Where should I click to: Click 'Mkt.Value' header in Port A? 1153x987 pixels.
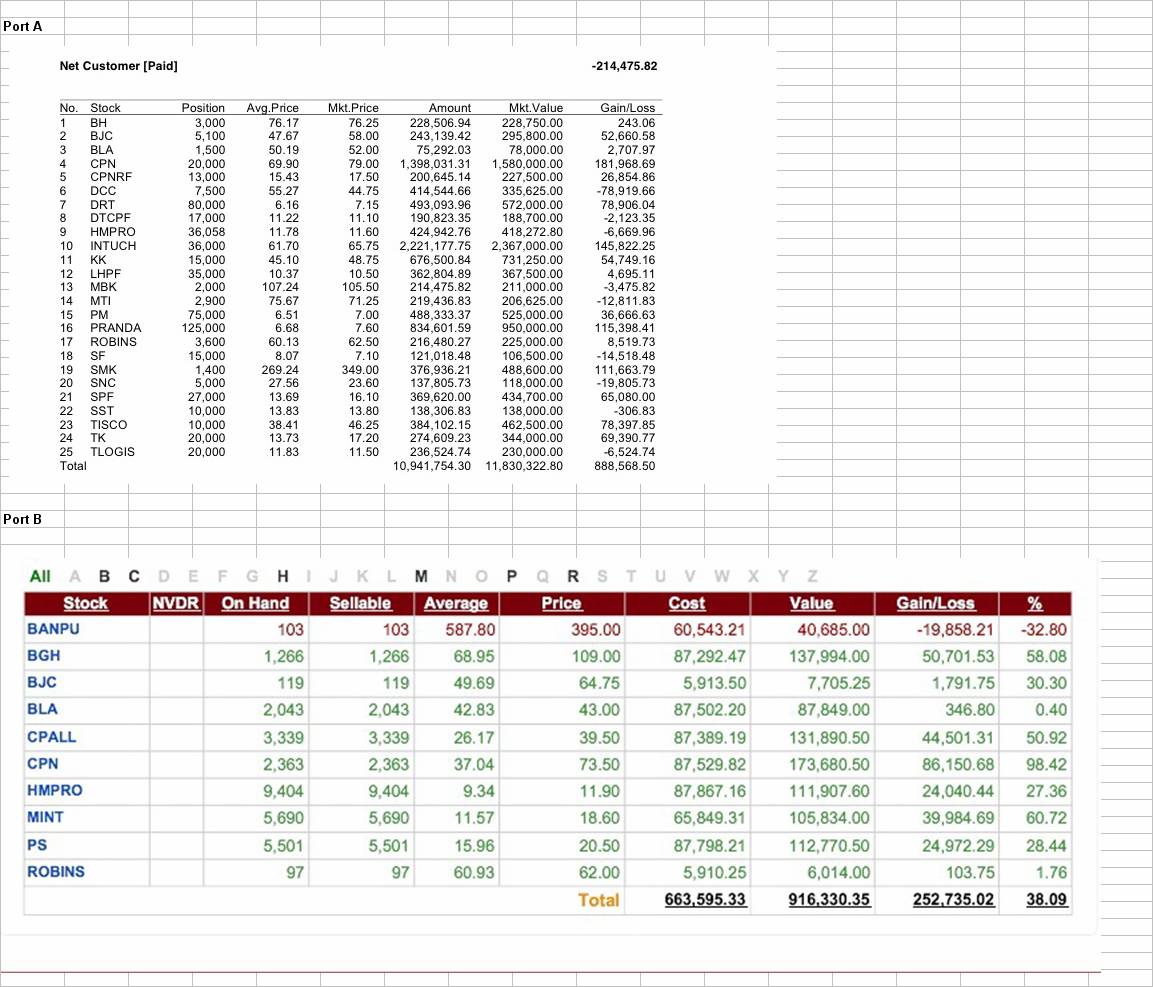point(535,107)
